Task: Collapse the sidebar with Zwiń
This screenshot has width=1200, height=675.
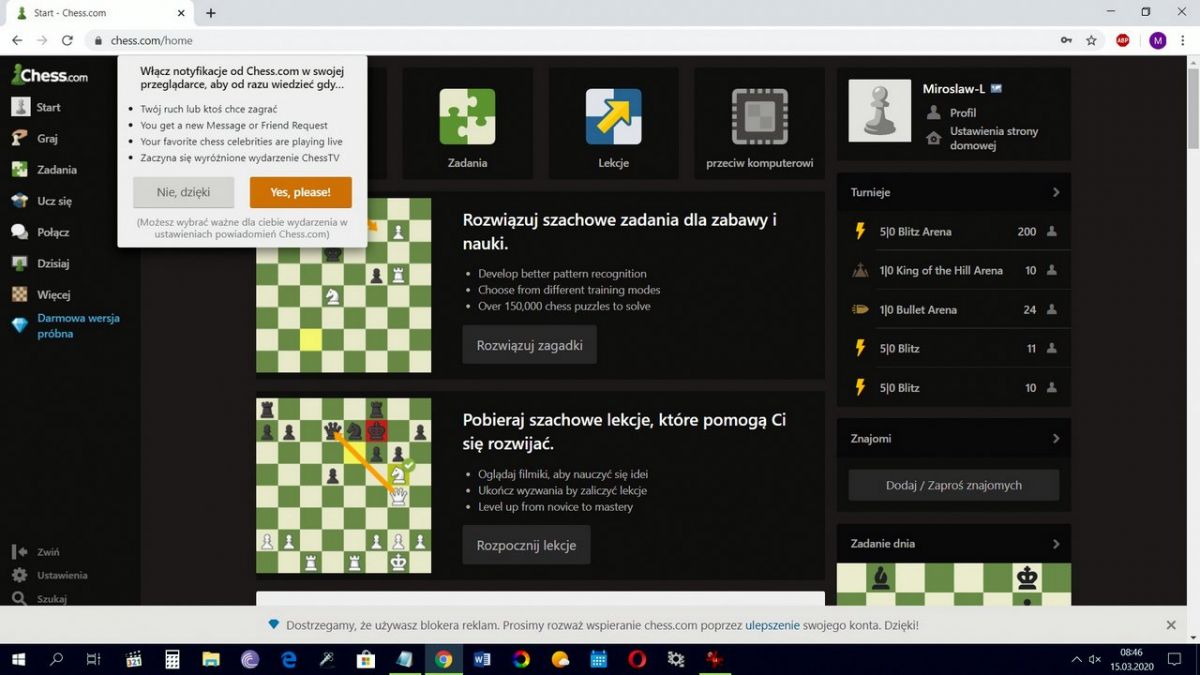Action: click(x=35, y=552)
